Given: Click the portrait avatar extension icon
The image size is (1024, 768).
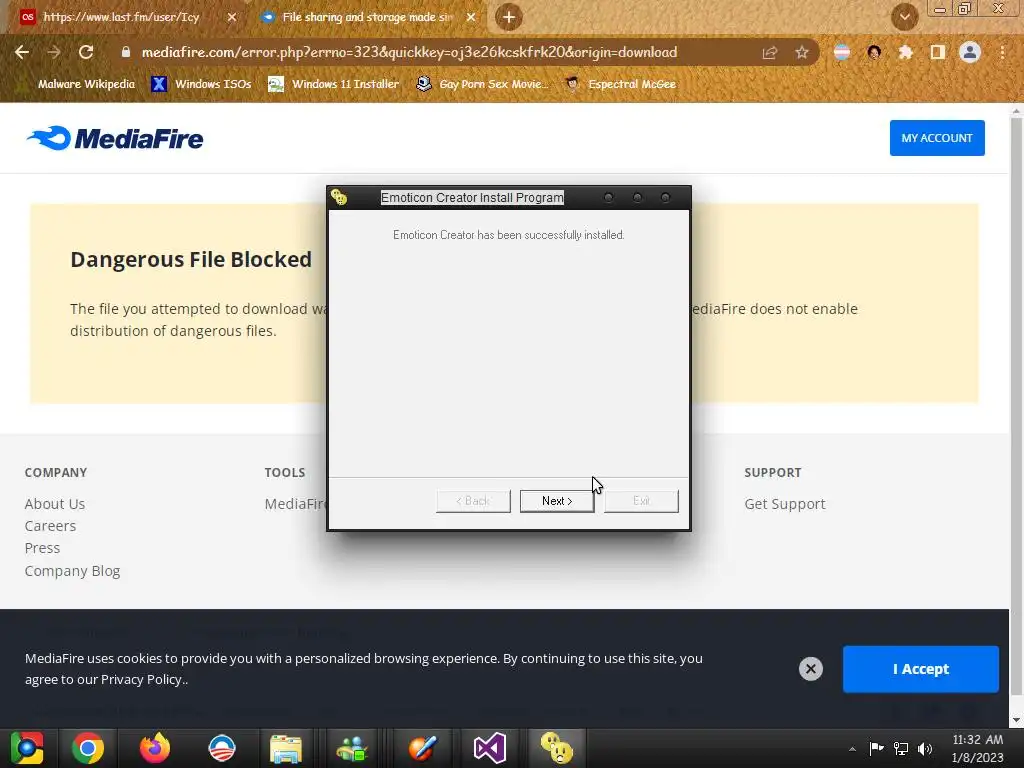Looking at the screenshot, I should tap(874, 52).
